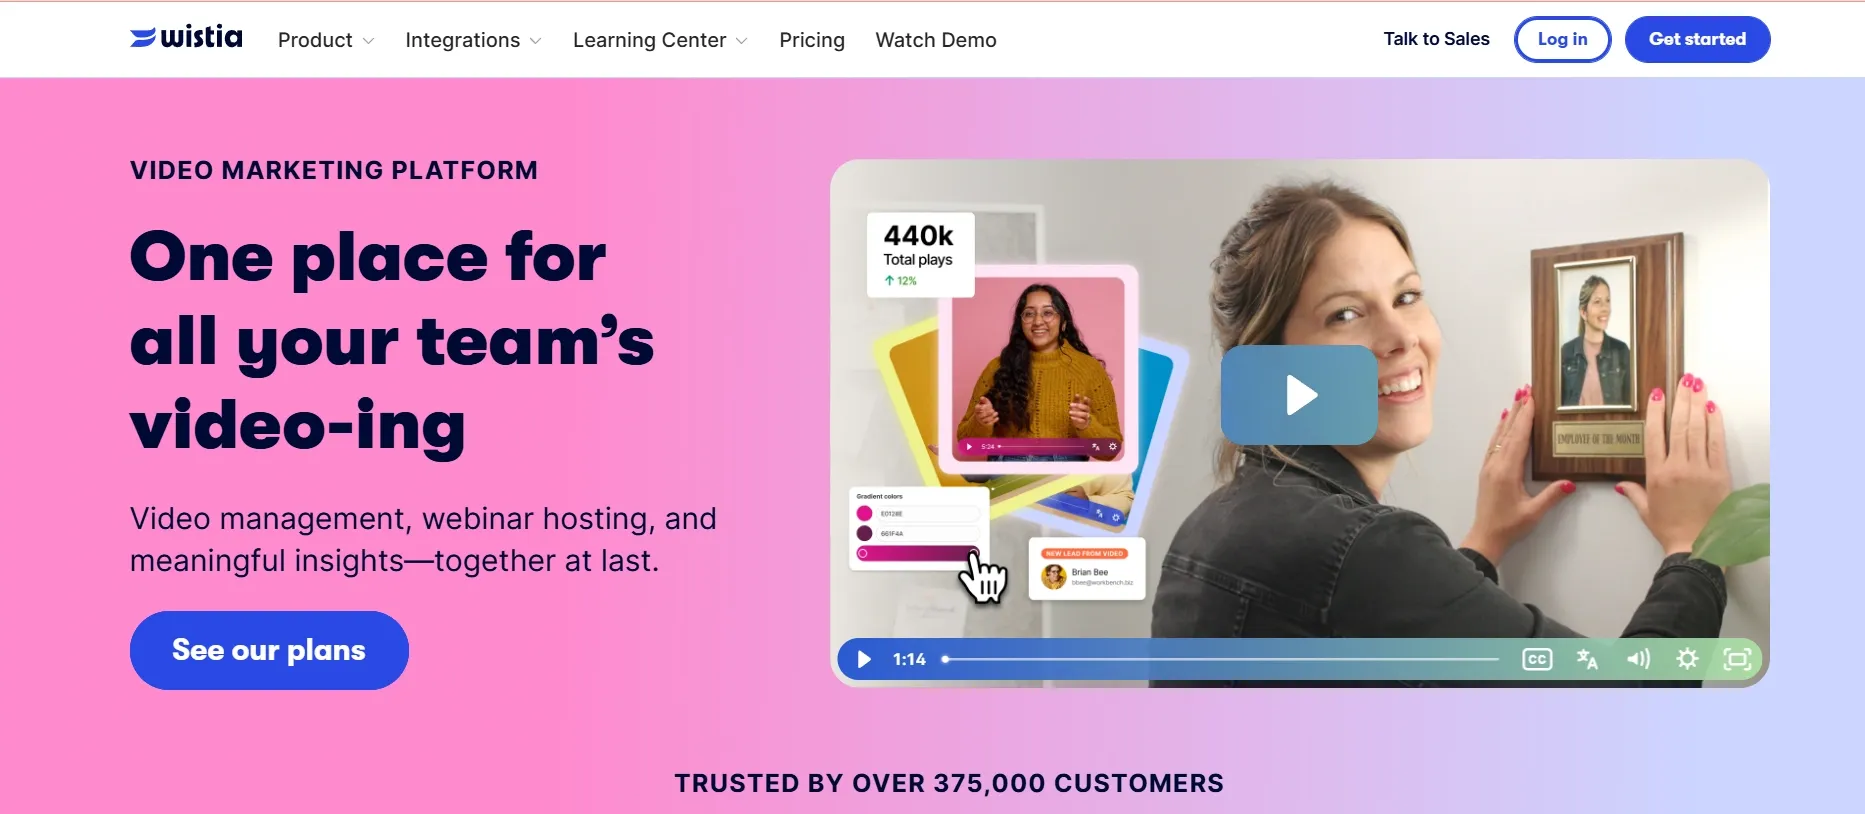Image resolution: width=1865 pixels, height=814 pixels.
Task: Expand the Learning Center dropdown
Action: click(660, 40)
